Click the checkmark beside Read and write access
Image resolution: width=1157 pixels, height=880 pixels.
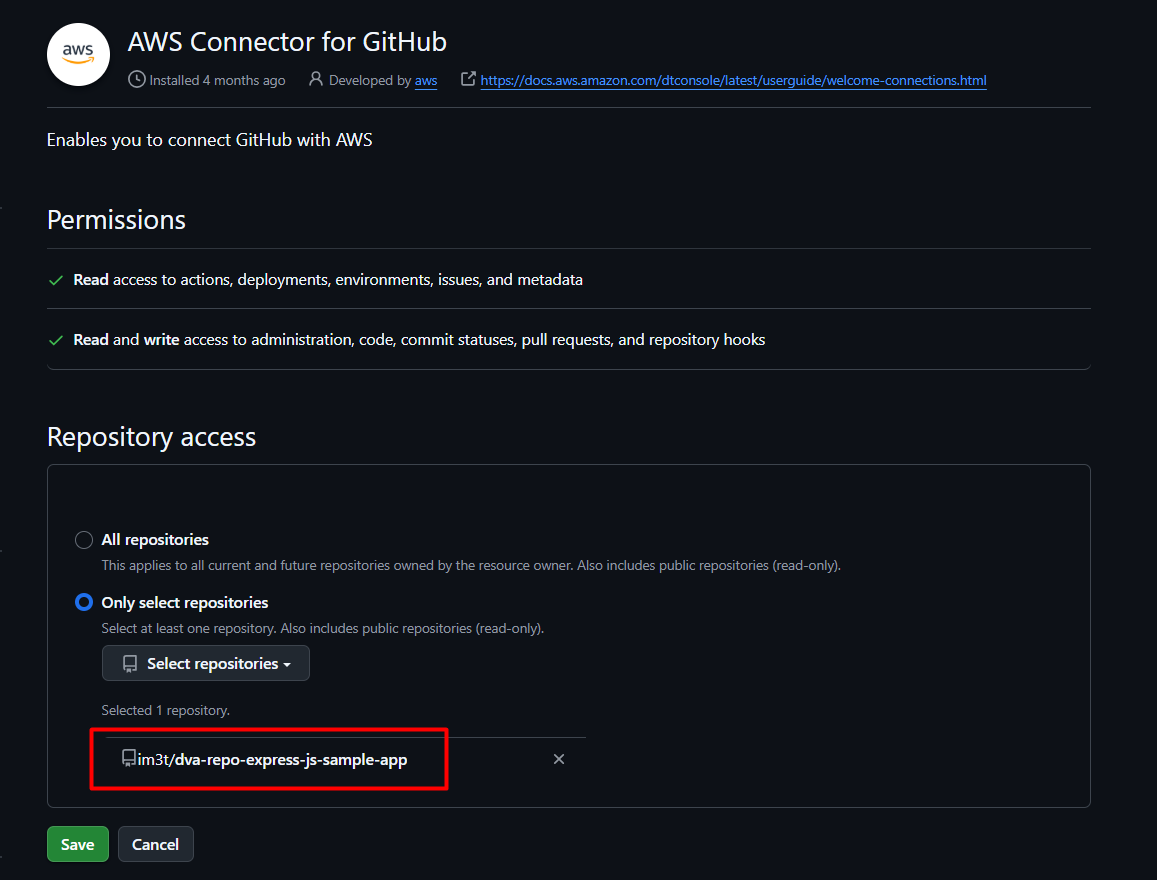pyautogui.click(x=56, y=340)
